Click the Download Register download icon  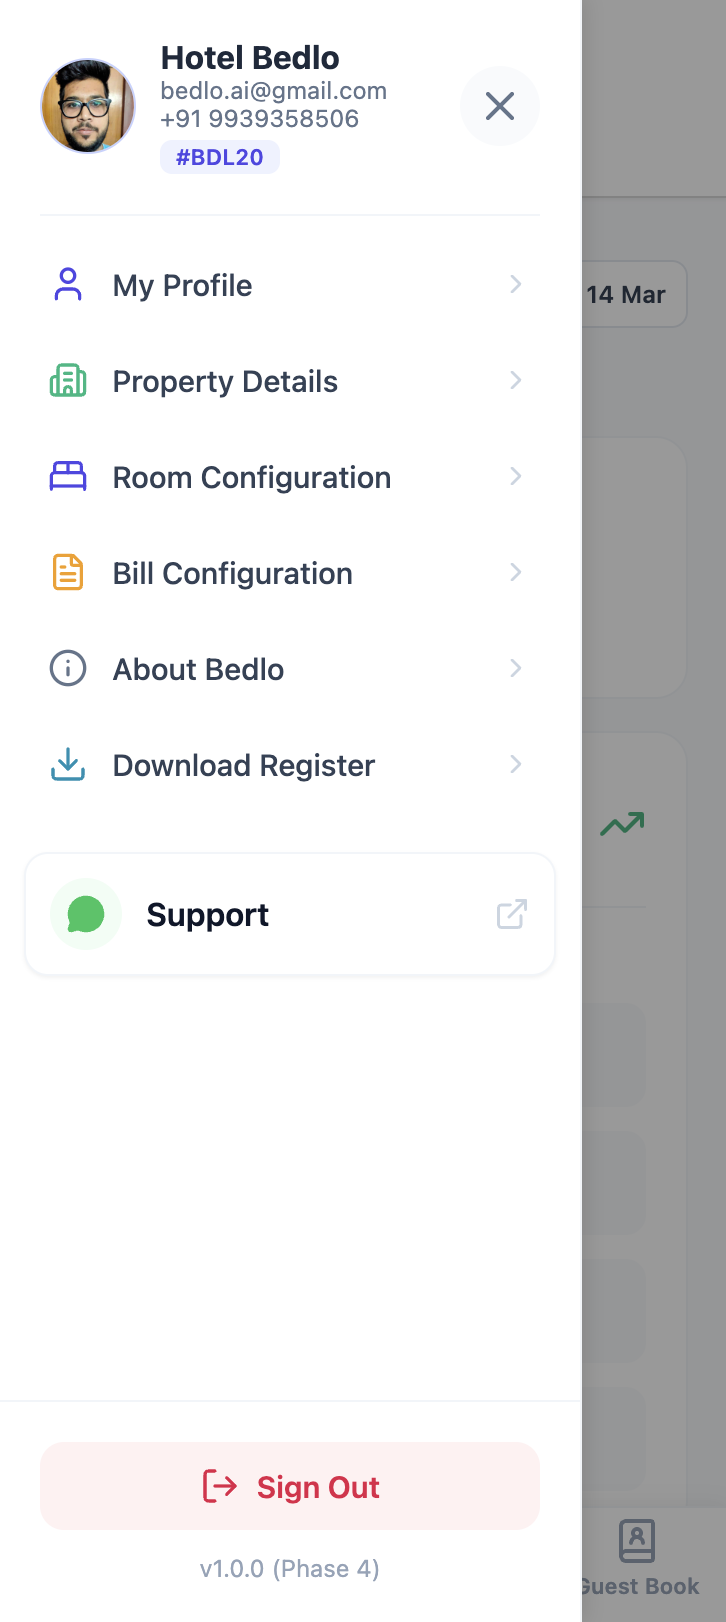[x=68, y=765]
